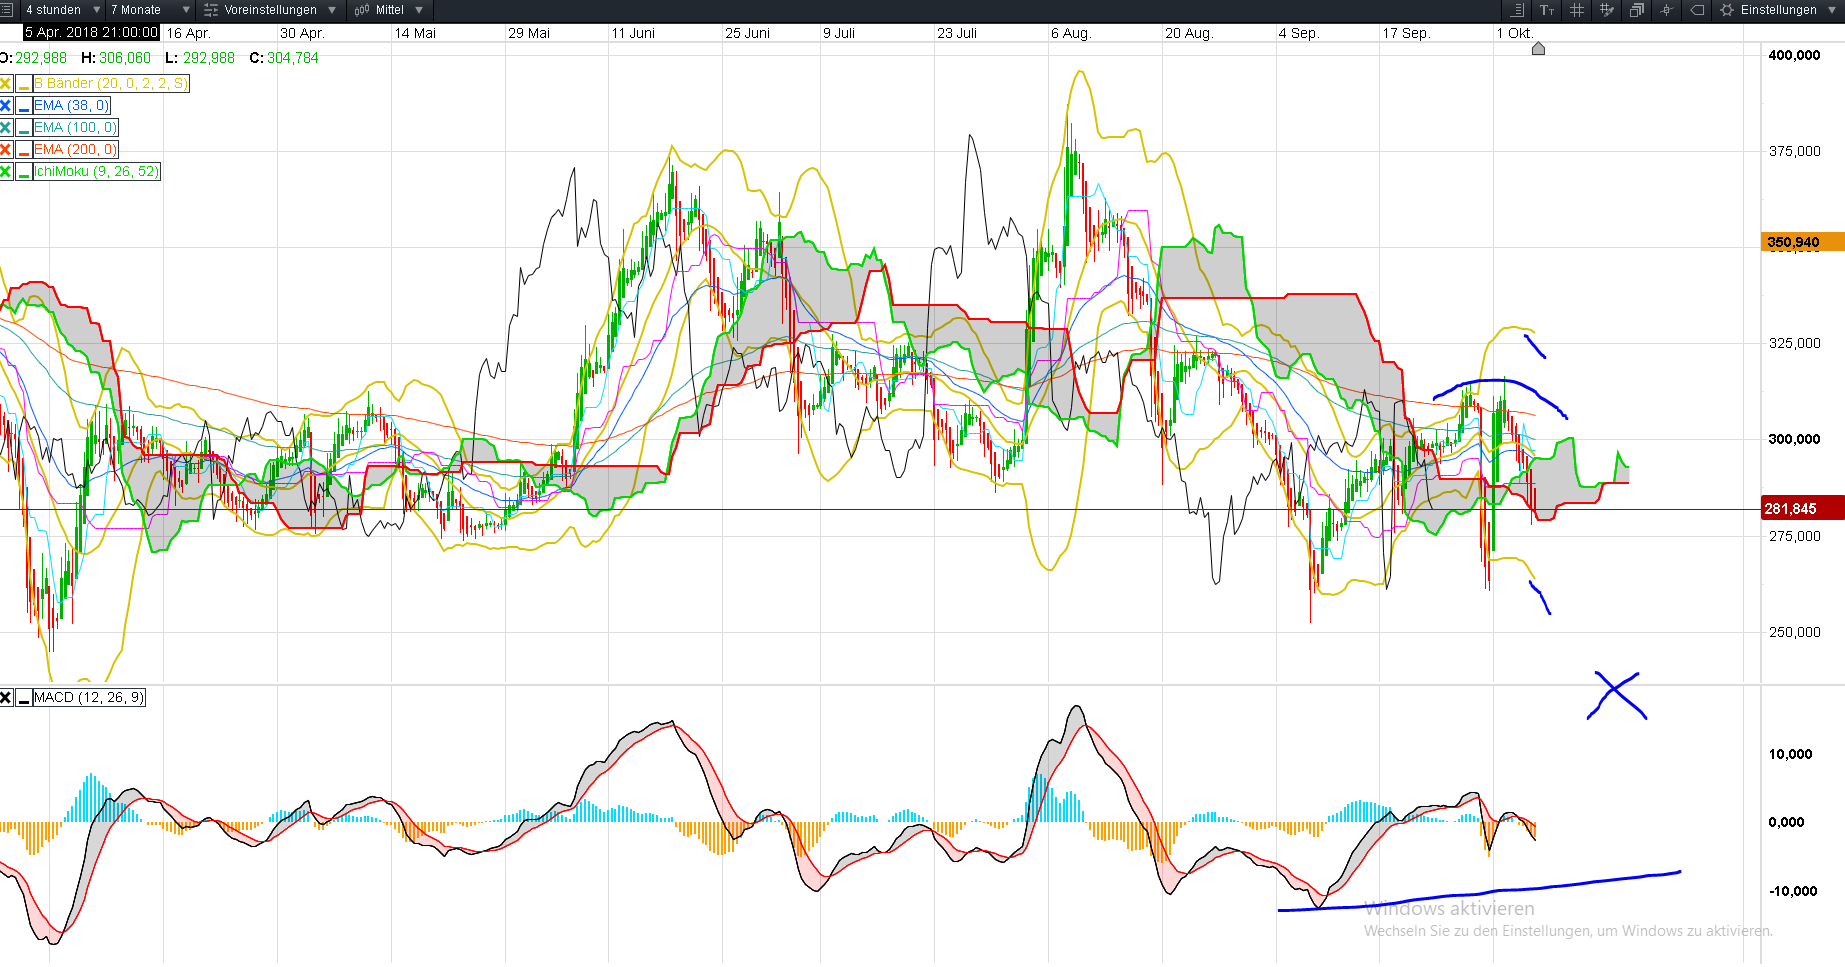This screenshot has height=967, width=1845.
Task: Minimize the IchiMoku indicator line
Action: click(24, 172)
